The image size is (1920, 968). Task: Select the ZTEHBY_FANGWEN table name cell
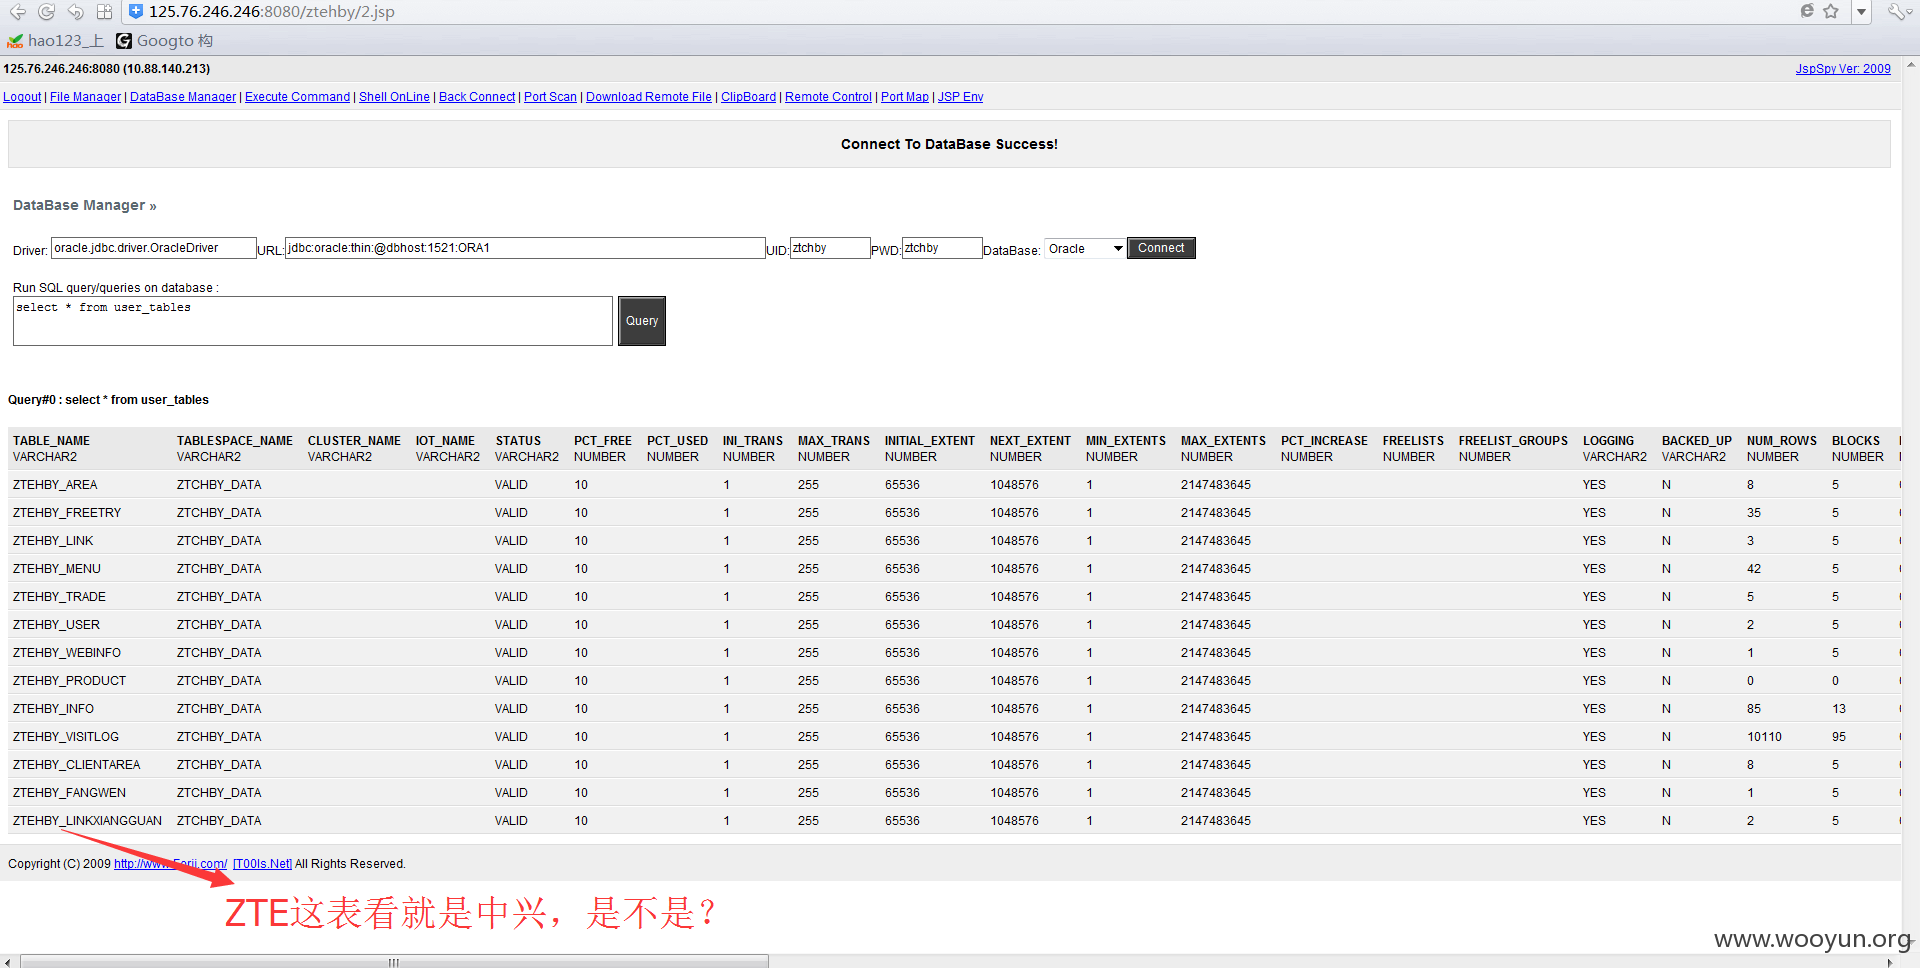point(69,793)
